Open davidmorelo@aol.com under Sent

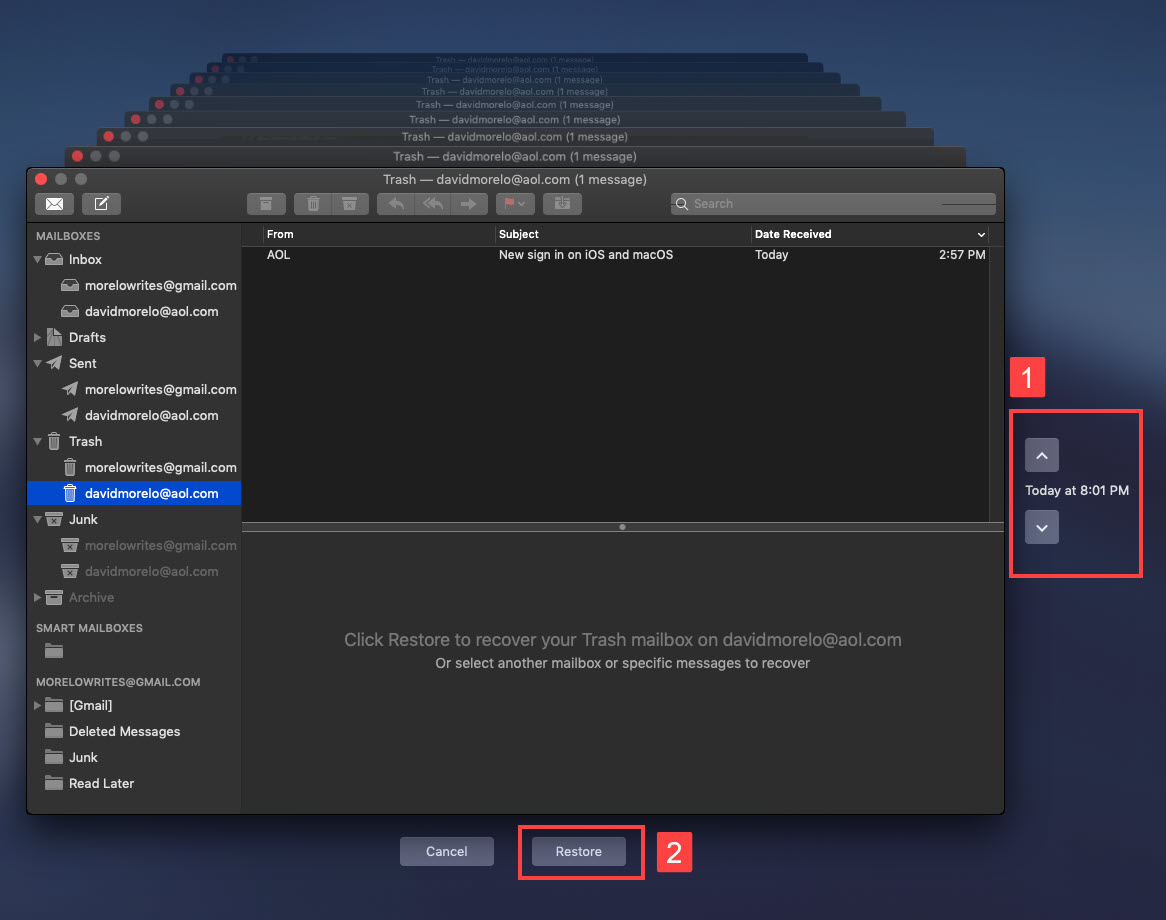152,416
